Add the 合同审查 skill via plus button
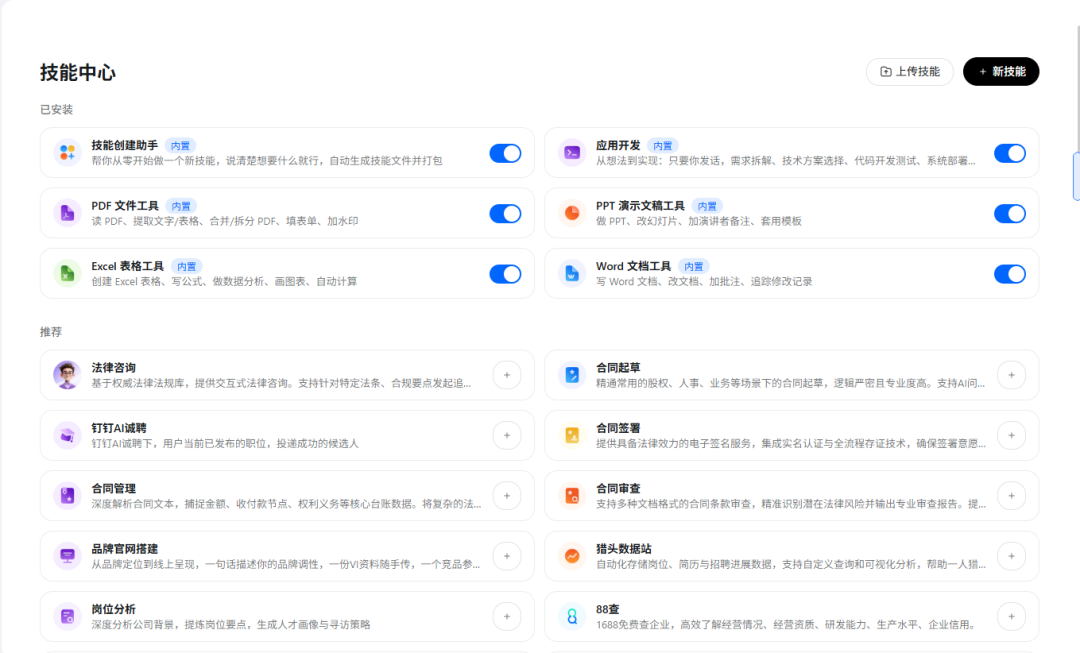 coord(1011,496)
